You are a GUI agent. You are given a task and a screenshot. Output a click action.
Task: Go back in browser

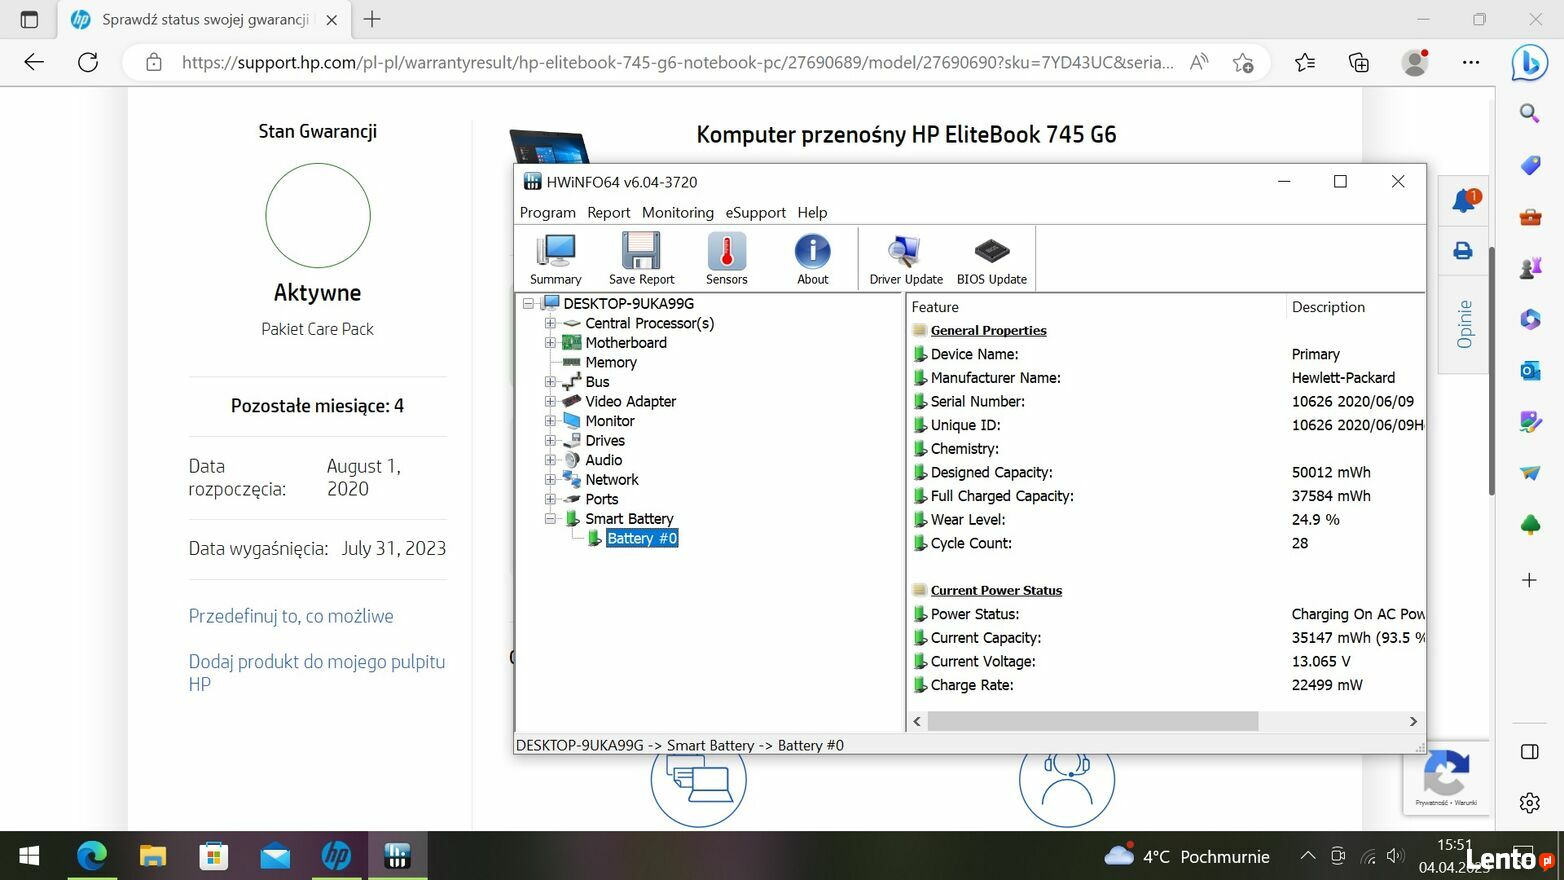coord(34,62)
